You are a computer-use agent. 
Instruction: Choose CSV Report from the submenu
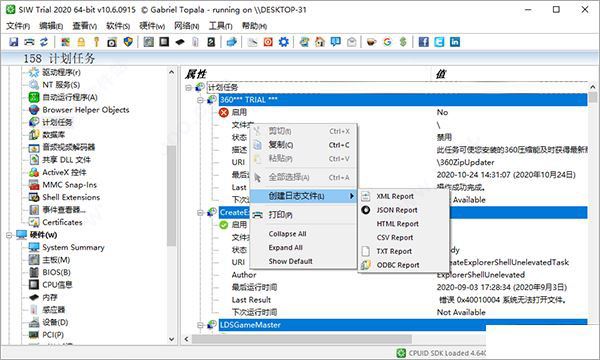[404, 238]
